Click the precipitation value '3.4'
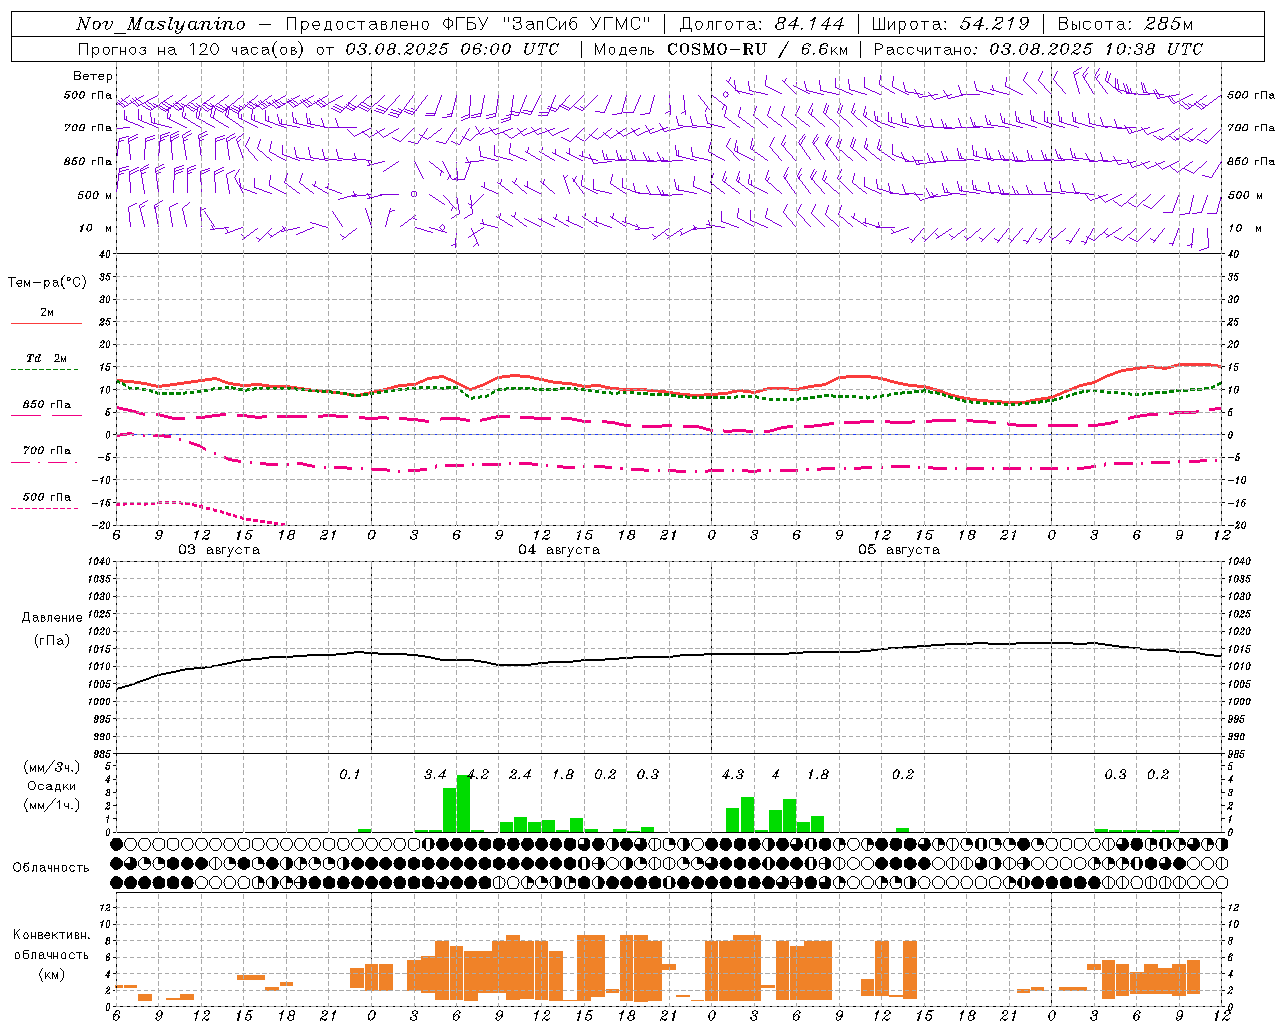This screenshot has width=1280, height=1024. click(x=435, y=775)
